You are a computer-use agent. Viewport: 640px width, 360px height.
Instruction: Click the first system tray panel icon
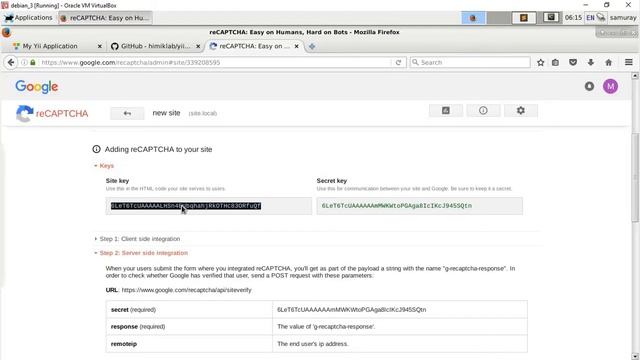coord(473,18)
